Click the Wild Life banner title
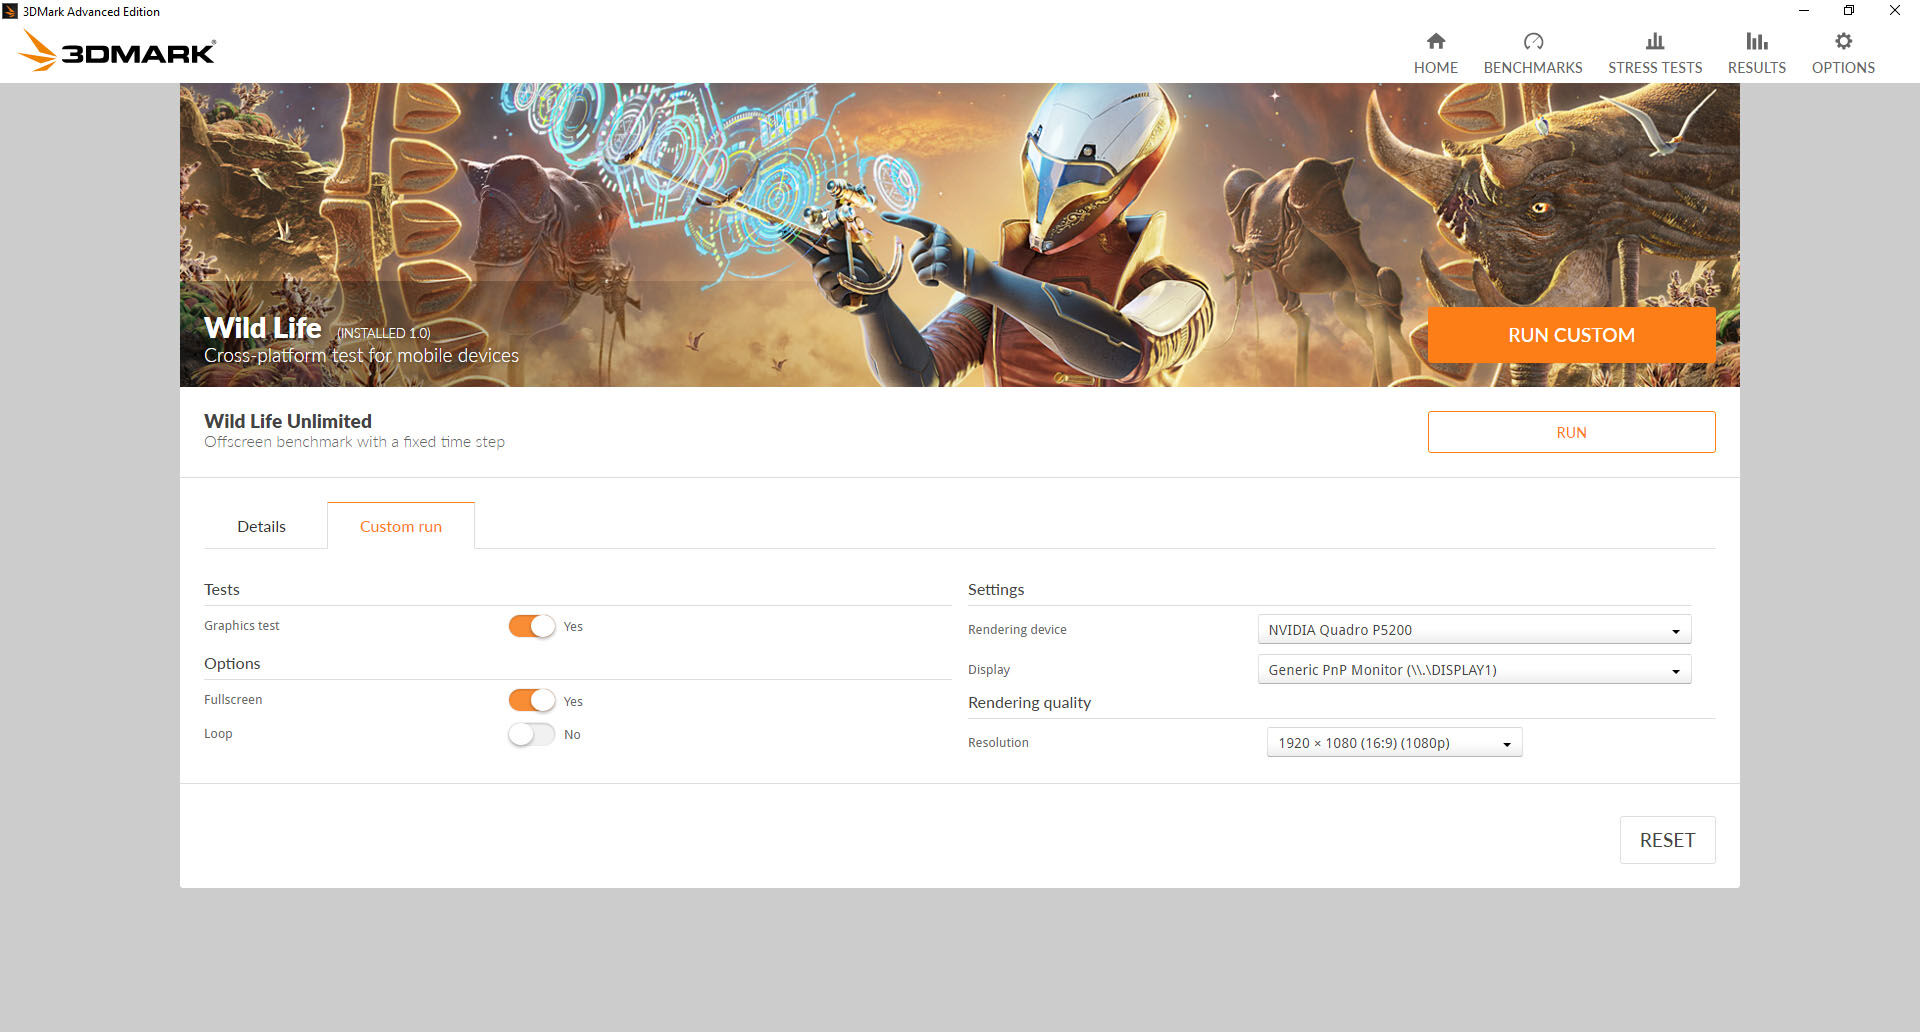 (262, 328)
